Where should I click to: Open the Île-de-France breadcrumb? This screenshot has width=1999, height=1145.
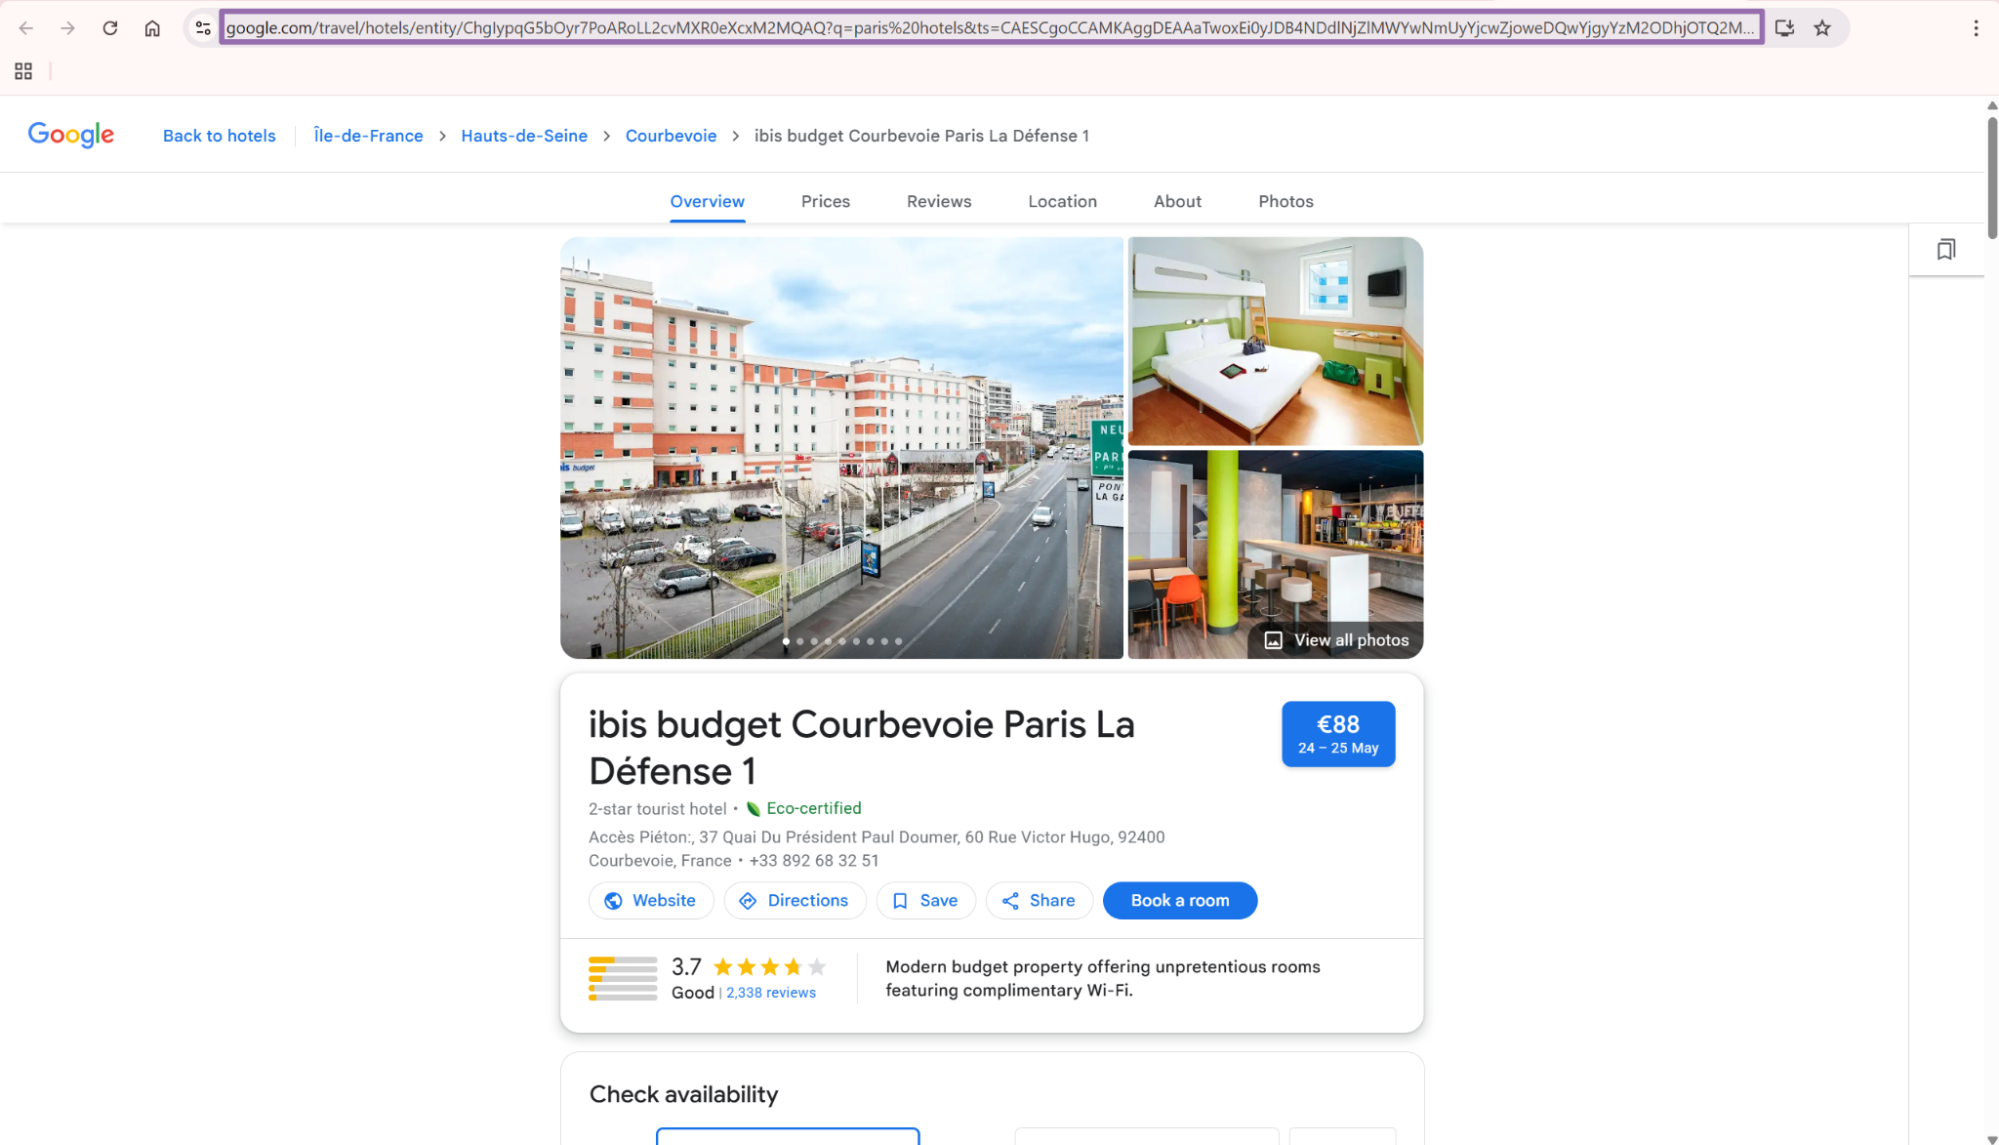click(x=368, y=135)
